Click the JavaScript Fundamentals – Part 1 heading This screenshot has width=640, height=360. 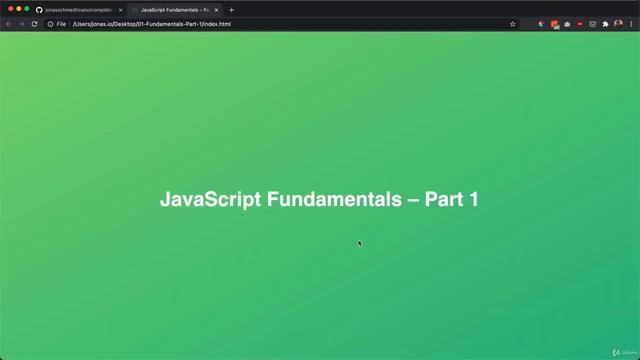[319, 199]
